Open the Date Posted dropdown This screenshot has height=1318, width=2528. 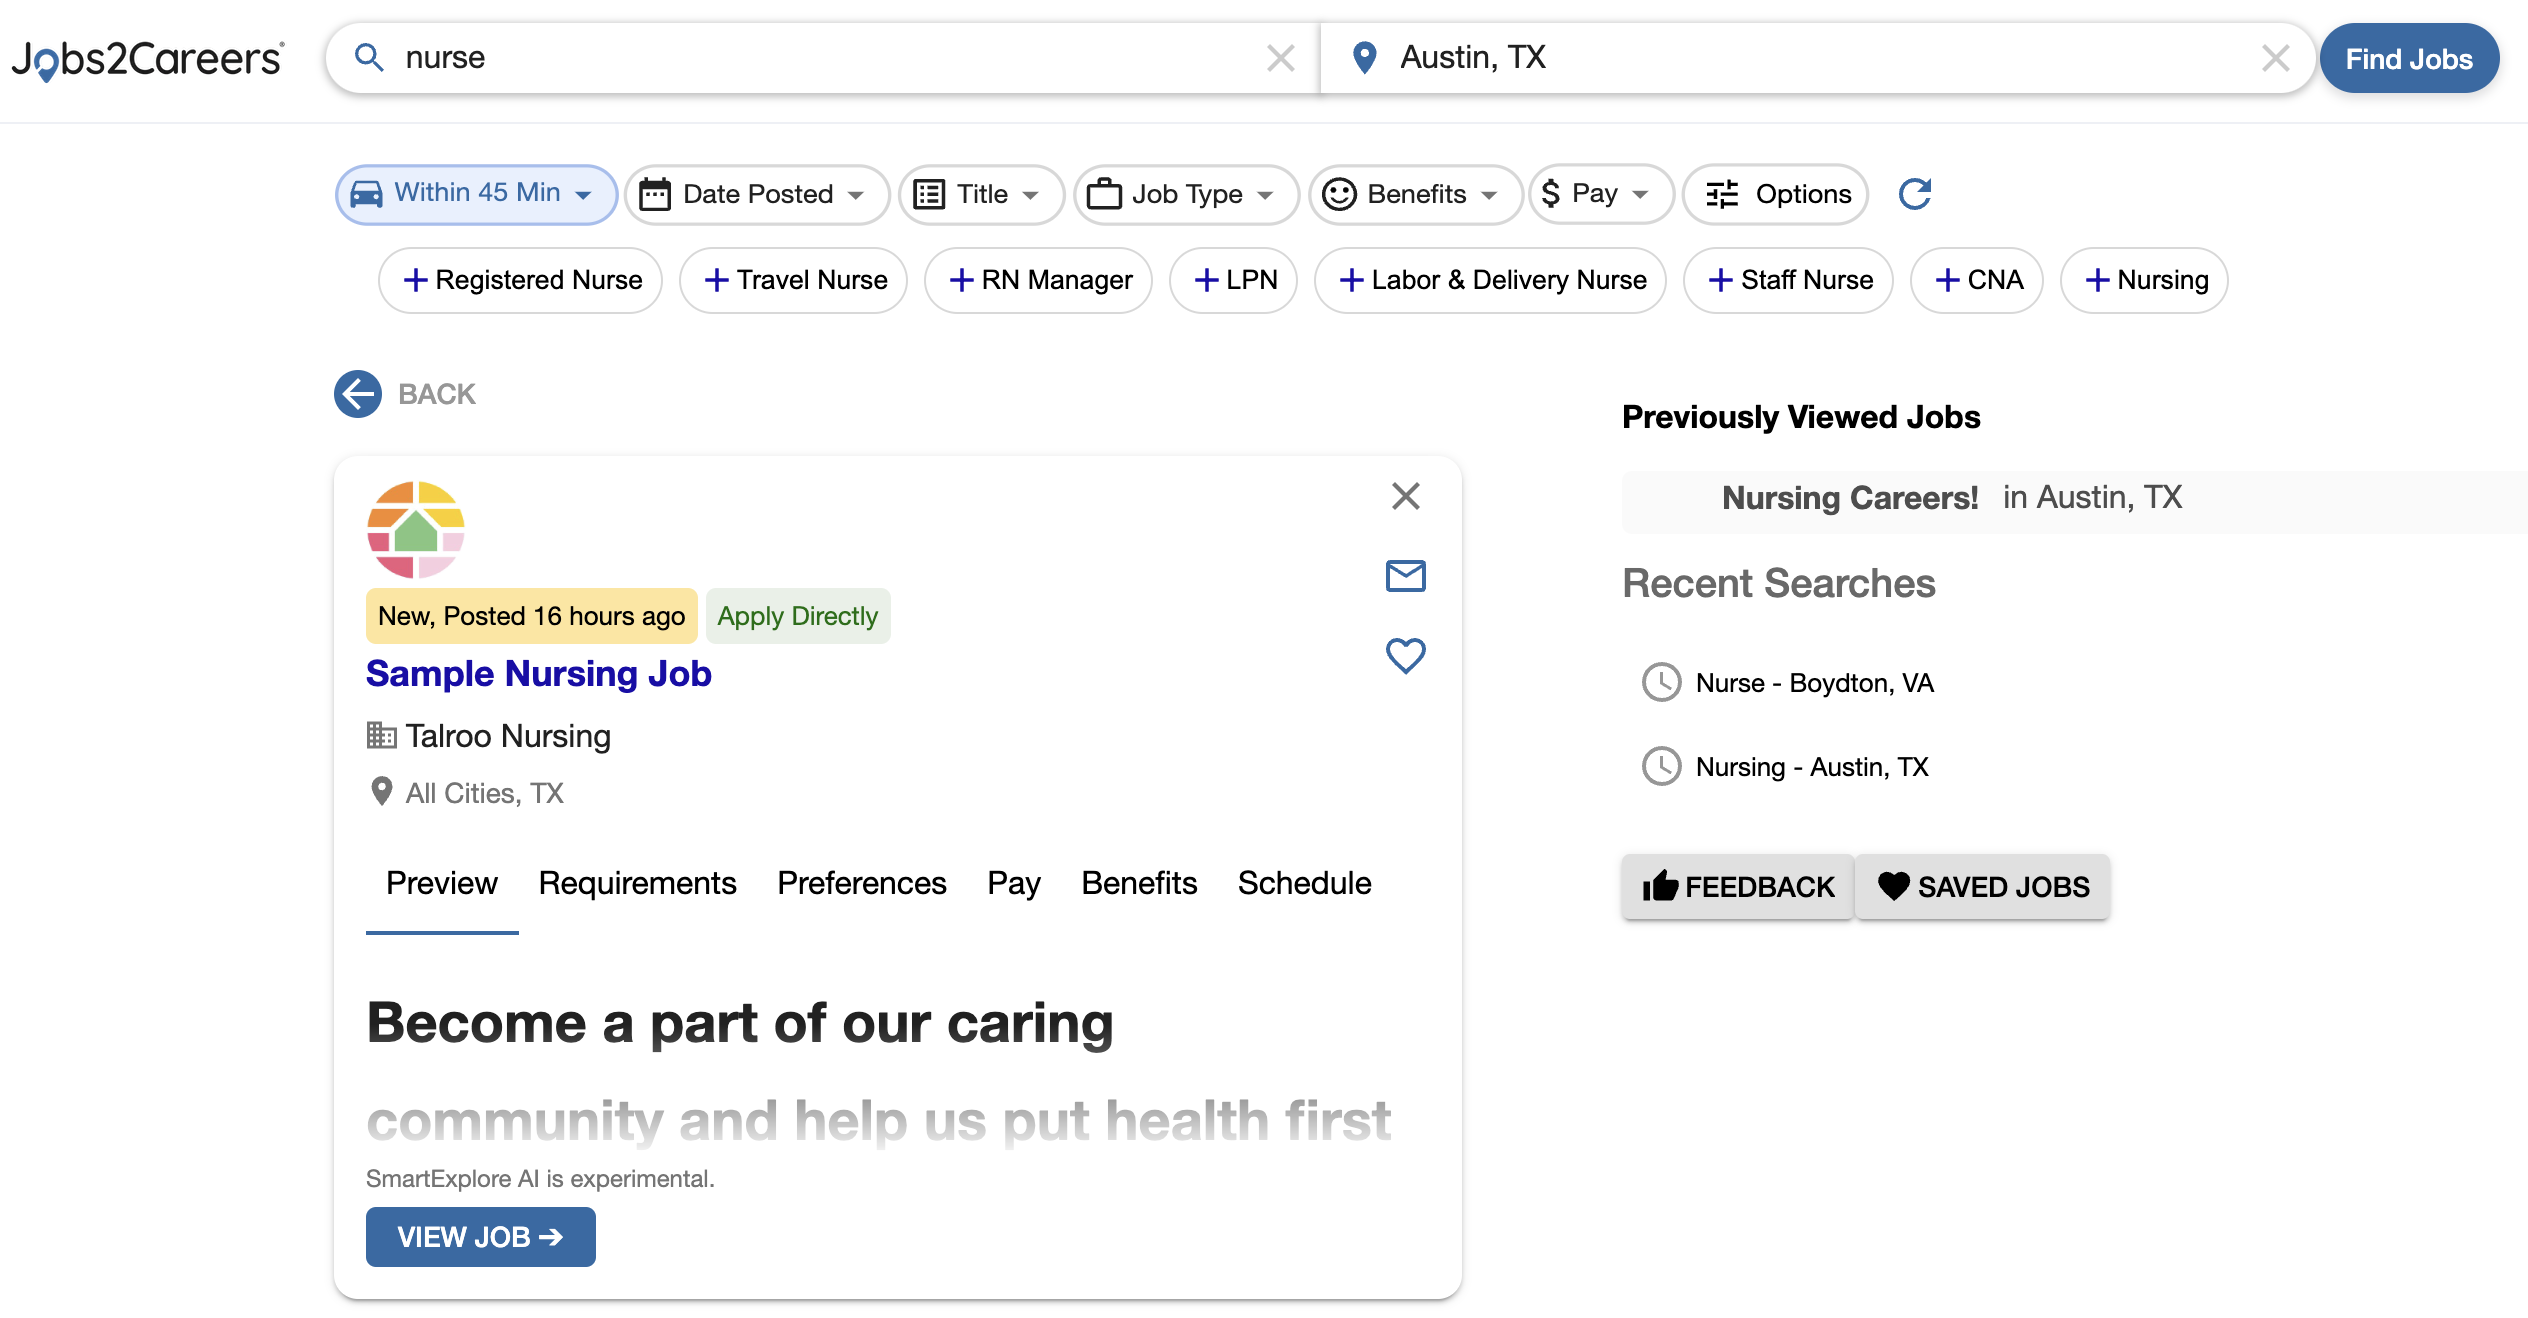756,194
